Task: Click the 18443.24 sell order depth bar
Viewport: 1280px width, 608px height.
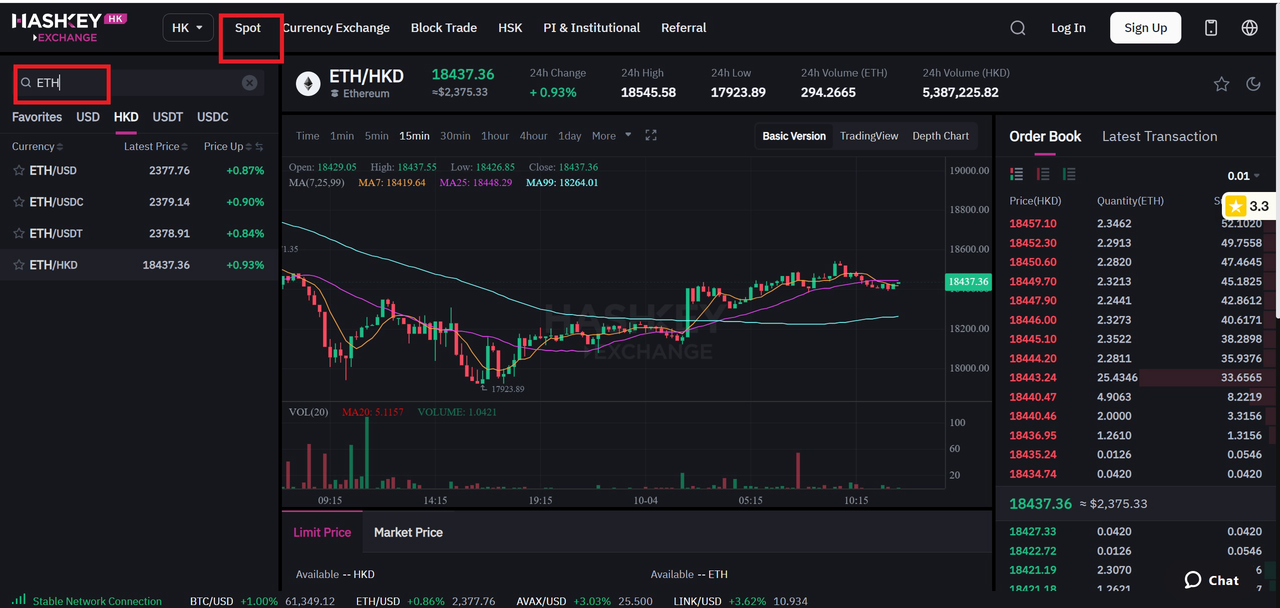Action: pyautogui.click(x=1200, y=378)
